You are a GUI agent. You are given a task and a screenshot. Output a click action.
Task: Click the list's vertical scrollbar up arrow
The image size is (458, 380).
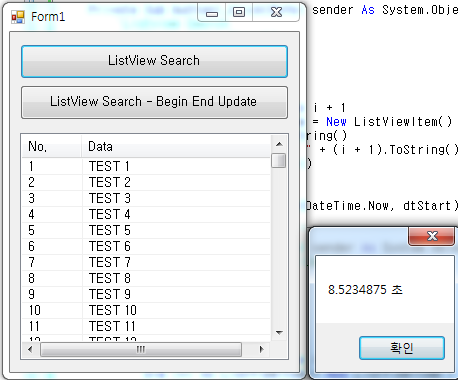[x=279, y=144]
